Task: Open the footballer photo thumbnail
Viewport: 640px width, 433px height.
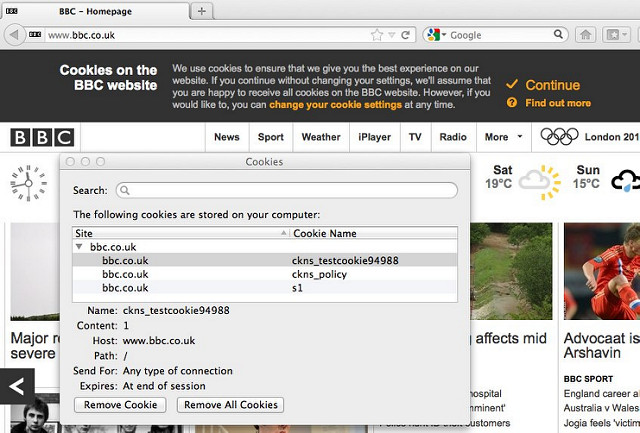Action: 602,271
